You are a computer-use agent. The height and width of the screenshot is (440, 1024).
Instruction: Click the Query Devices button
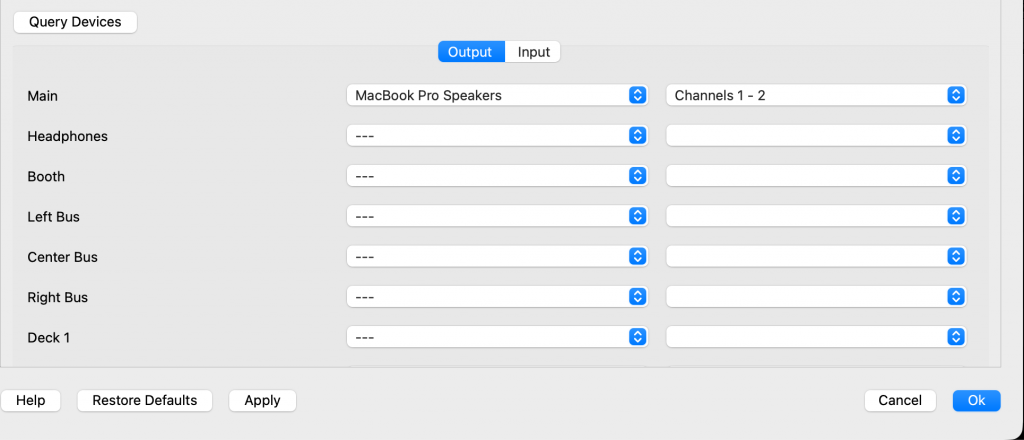pos(75,22)
